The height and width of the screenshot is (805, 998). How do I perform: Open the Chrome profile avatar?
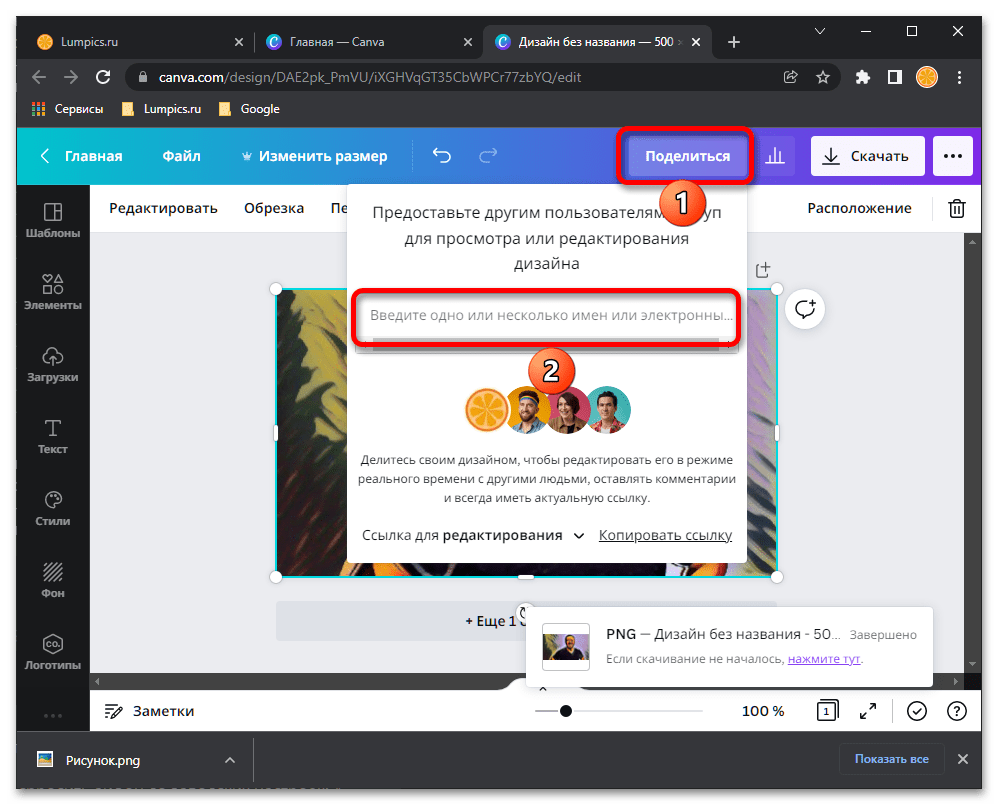click(x=927, y=78)
